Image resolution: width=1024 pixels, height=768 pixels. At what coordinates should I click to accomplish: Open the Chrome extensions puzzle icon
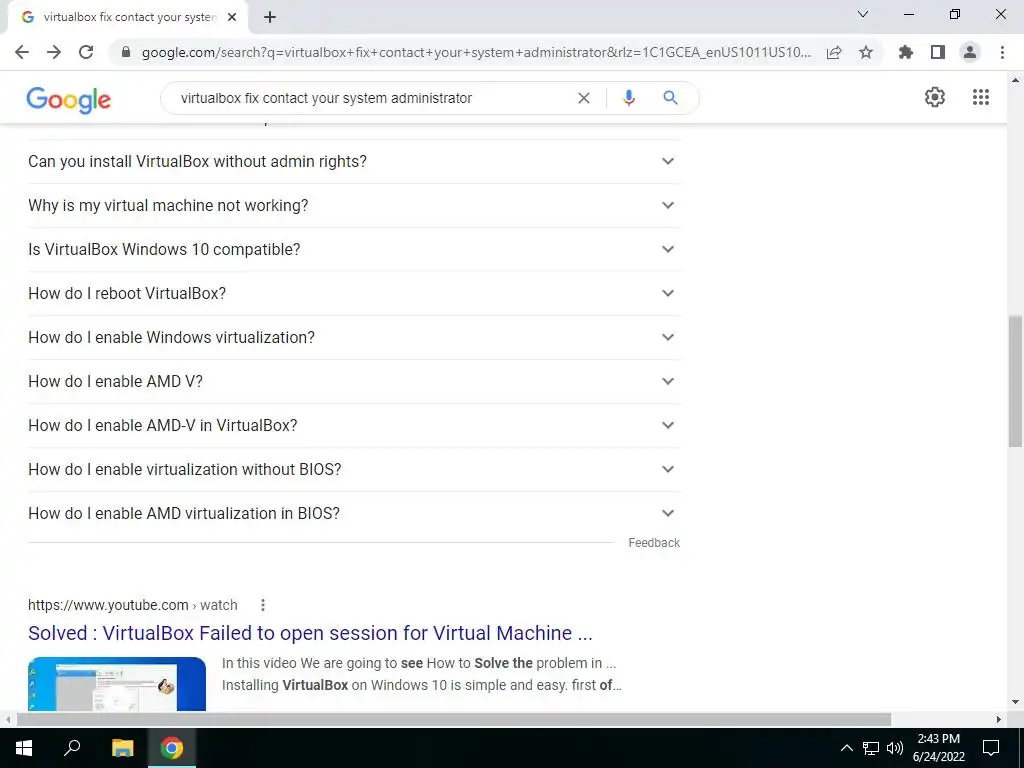(906, 52)
